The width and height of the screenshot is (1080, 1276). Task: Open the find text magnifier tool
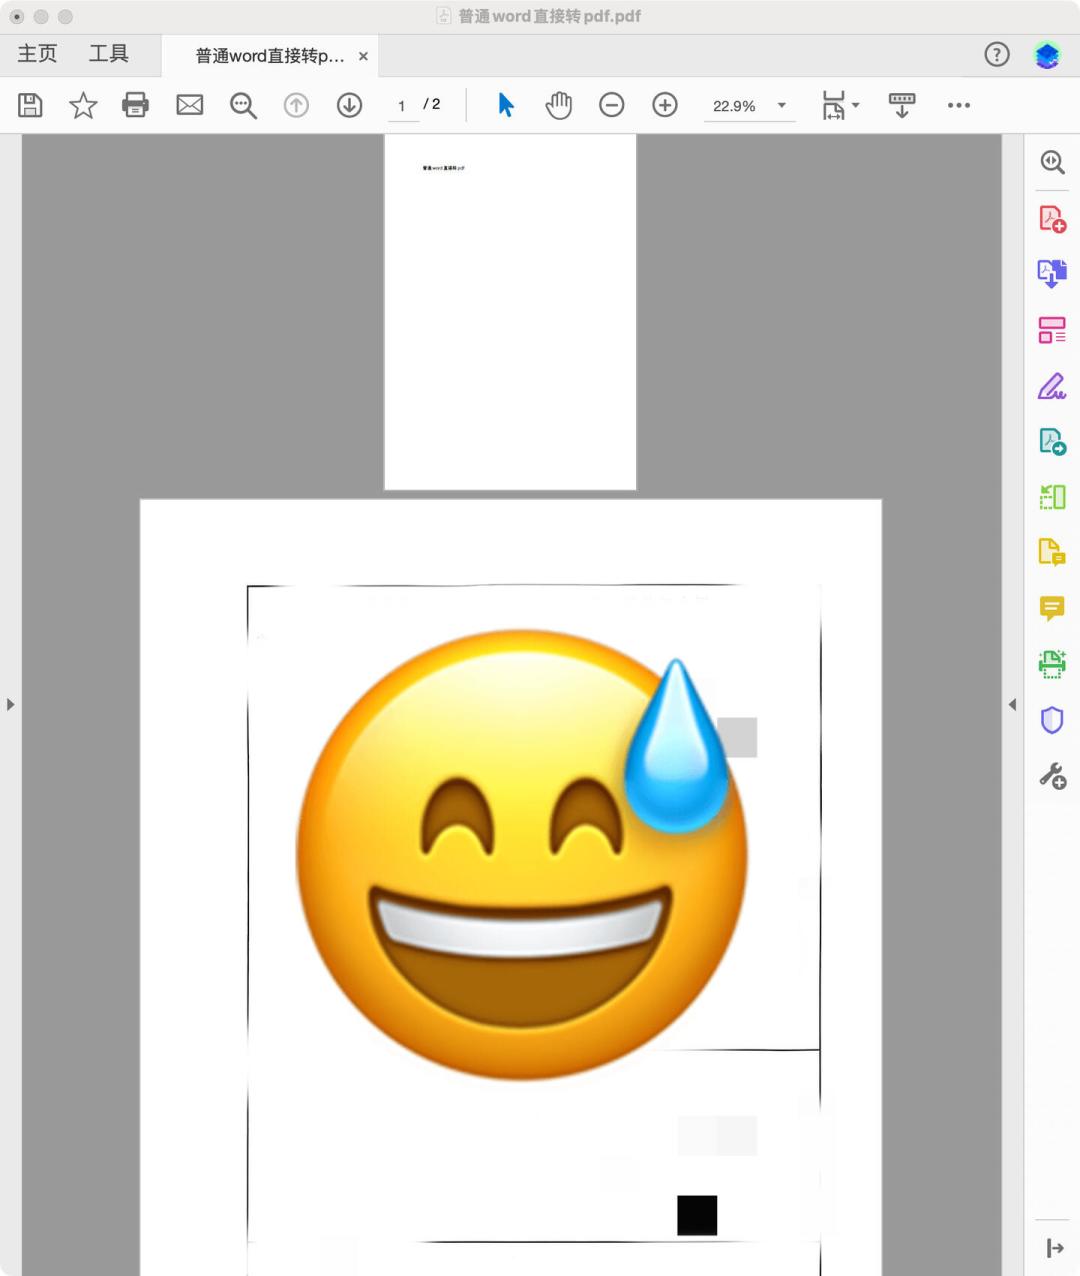pyautogui.click(x=243, y=105)
